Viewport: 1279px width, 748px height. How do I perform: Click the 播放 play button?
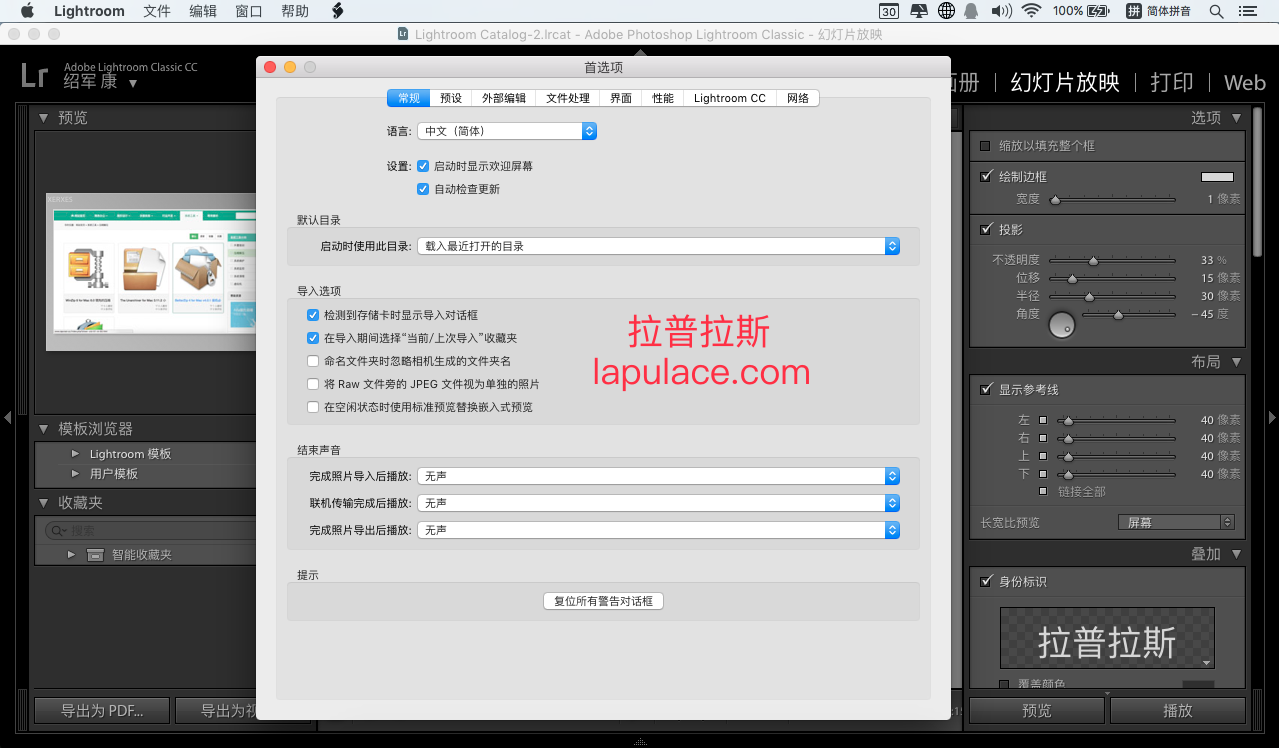[x=1177, y=710]
